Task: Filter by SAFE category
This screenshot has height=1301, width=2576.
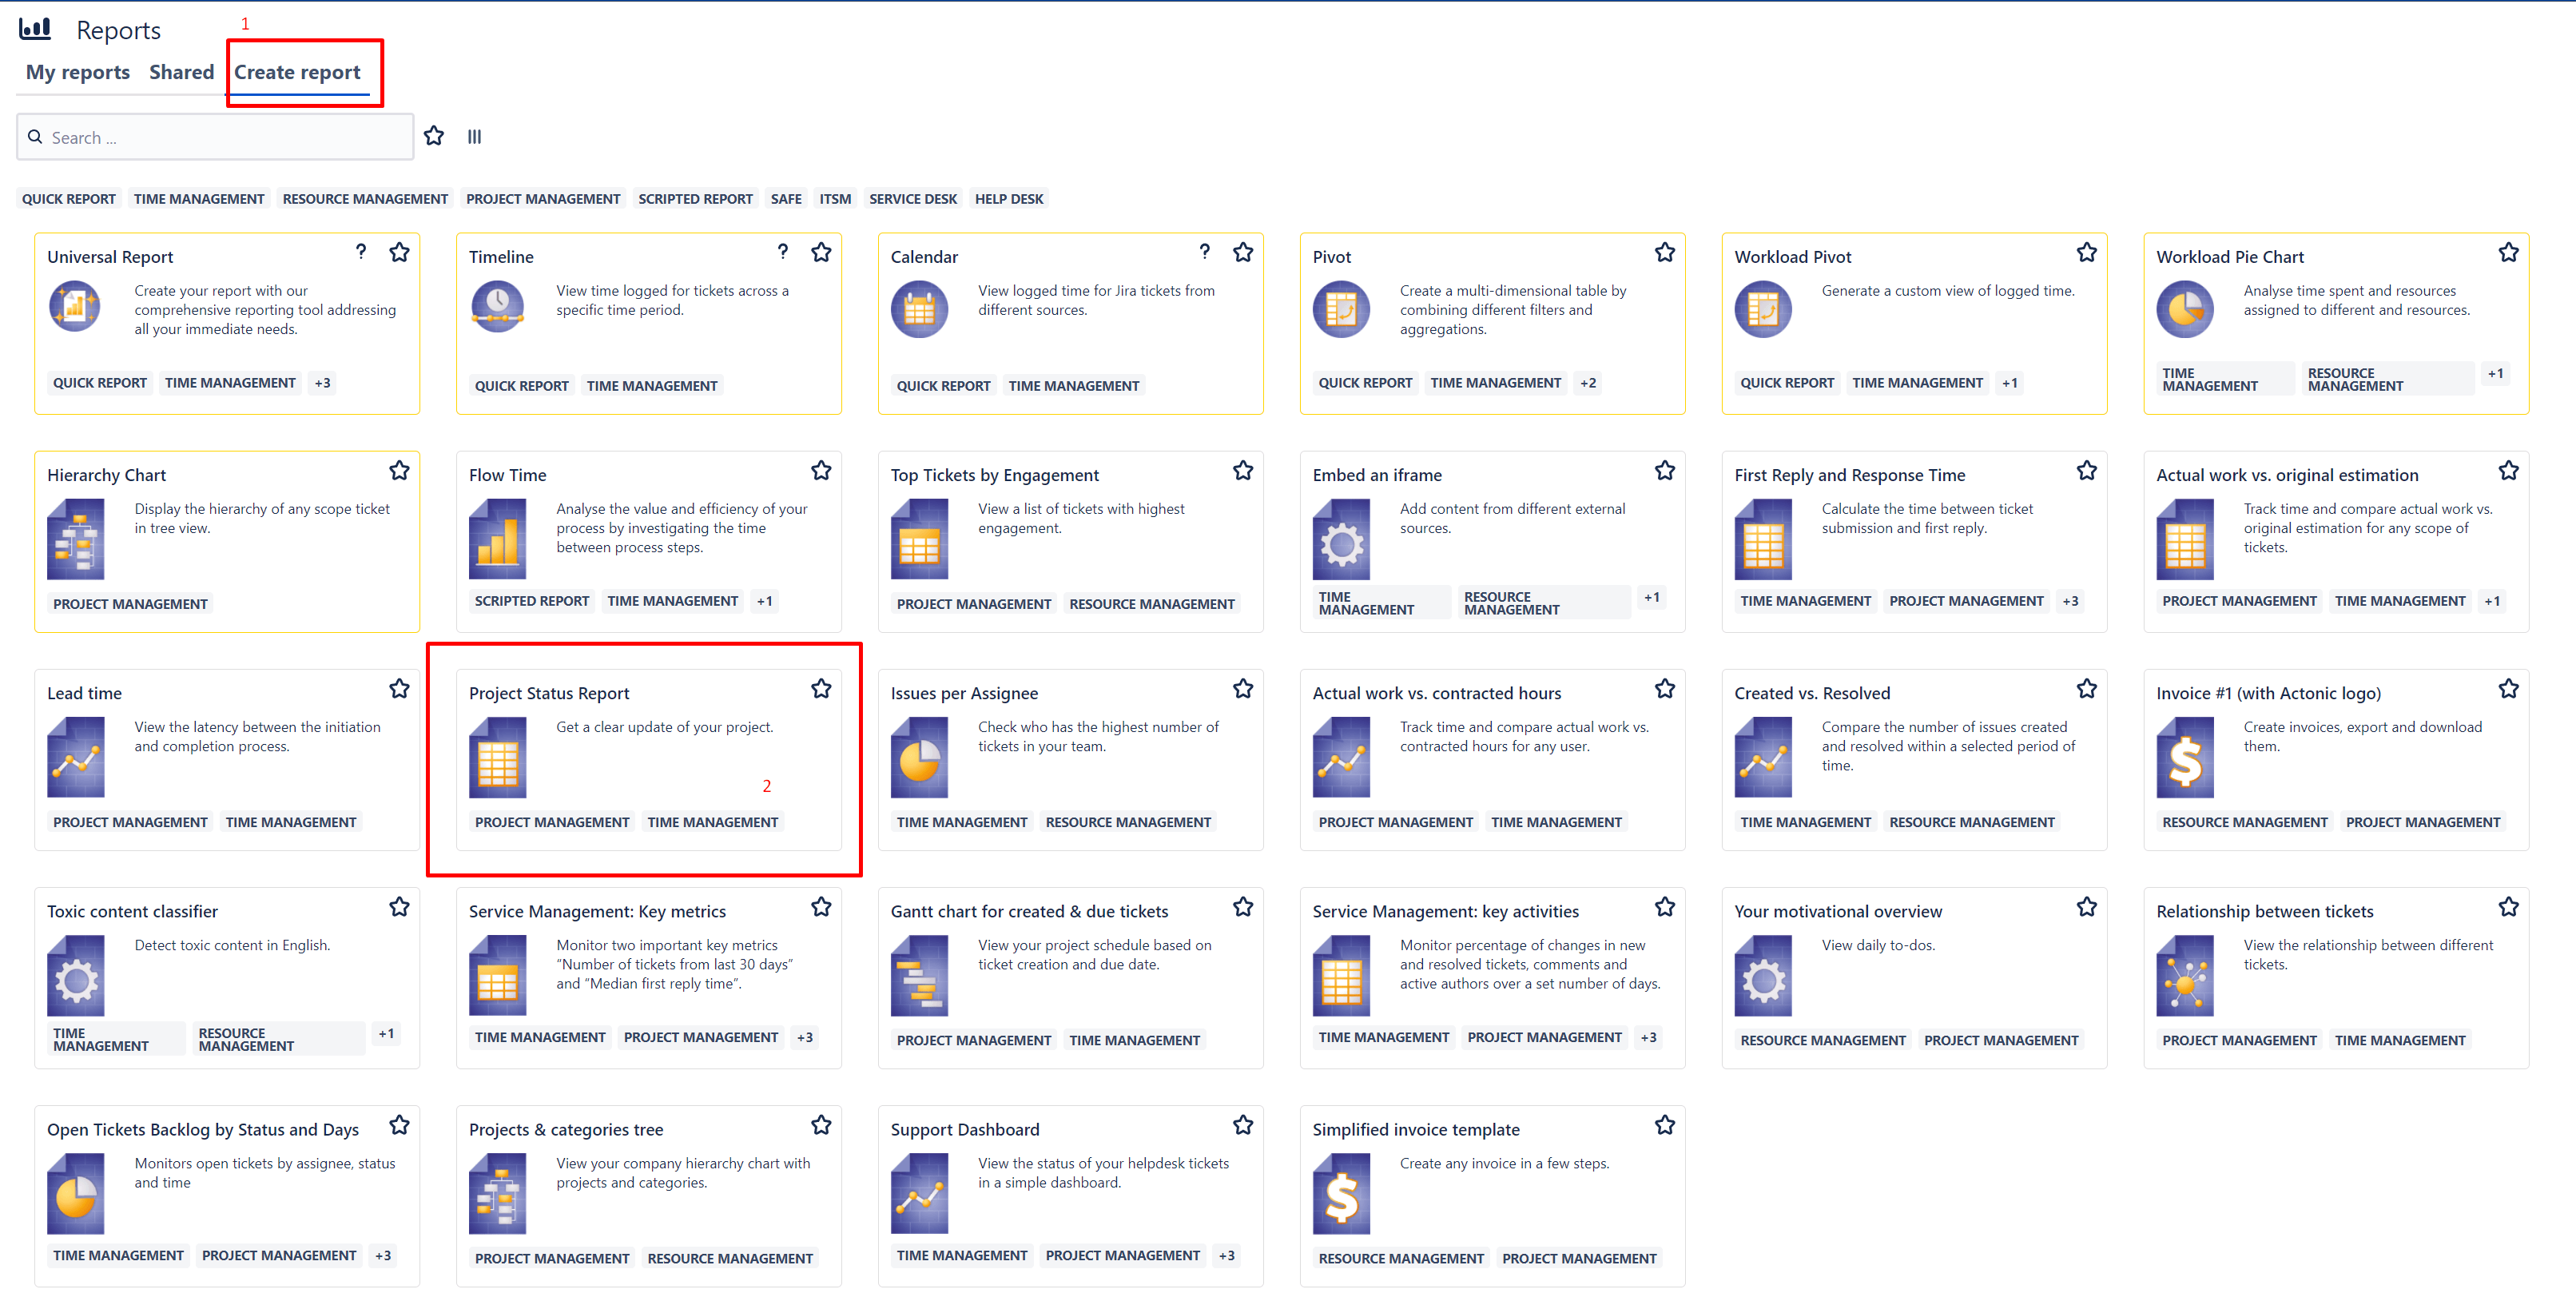Action: 786,199
